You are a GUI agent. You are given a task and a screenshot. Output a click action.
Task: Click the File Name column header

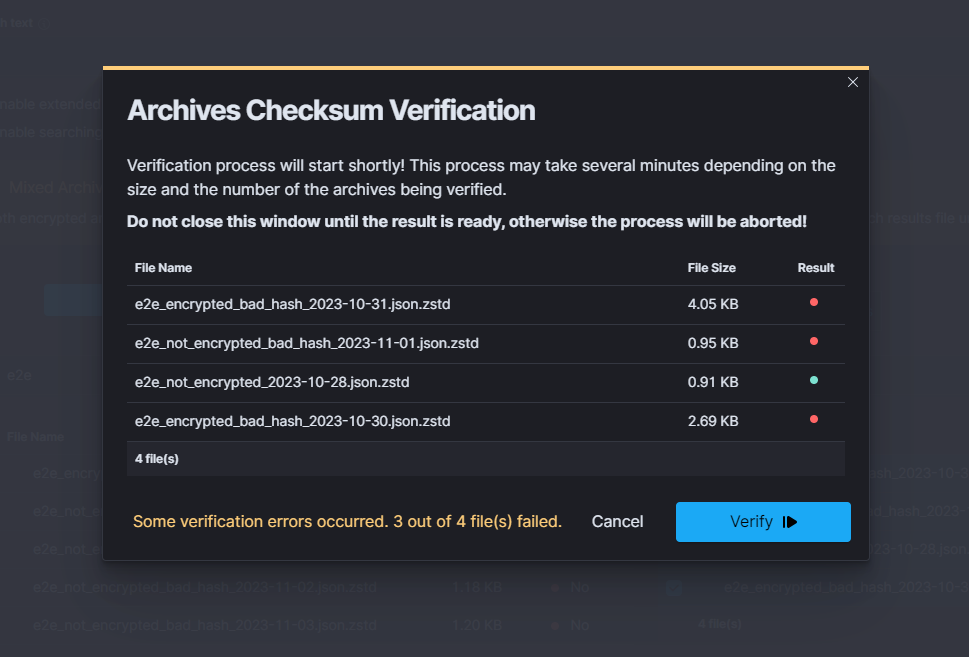click(x=163, y=268)
